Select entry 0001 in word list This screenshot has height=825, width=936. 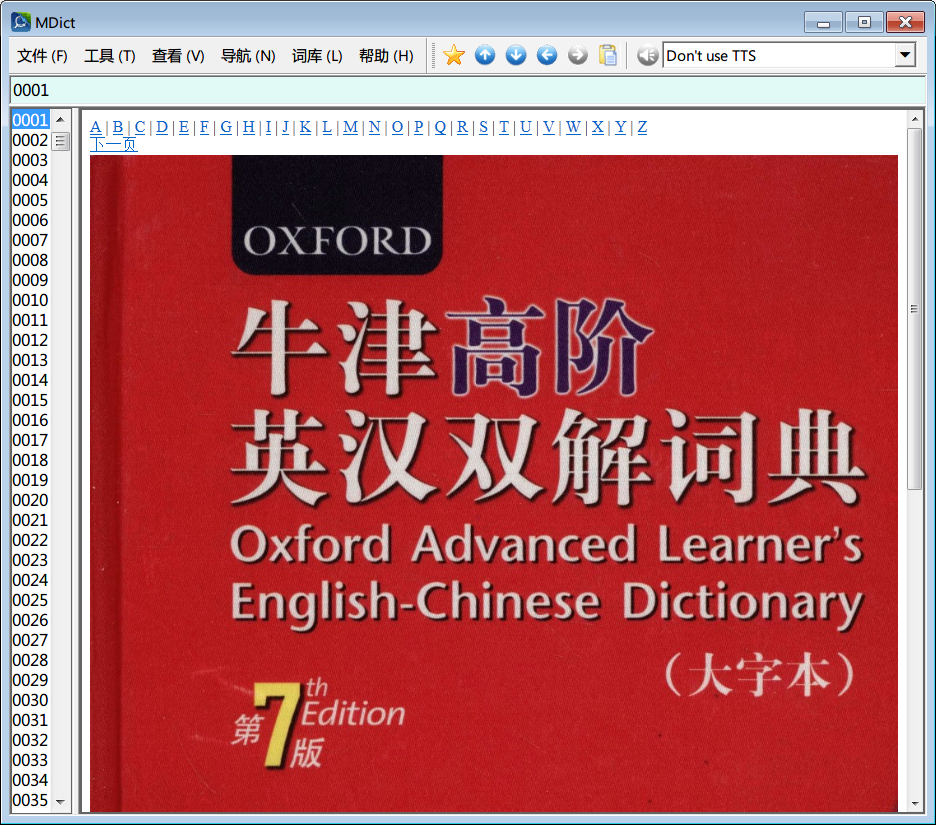tap(30, 120)
